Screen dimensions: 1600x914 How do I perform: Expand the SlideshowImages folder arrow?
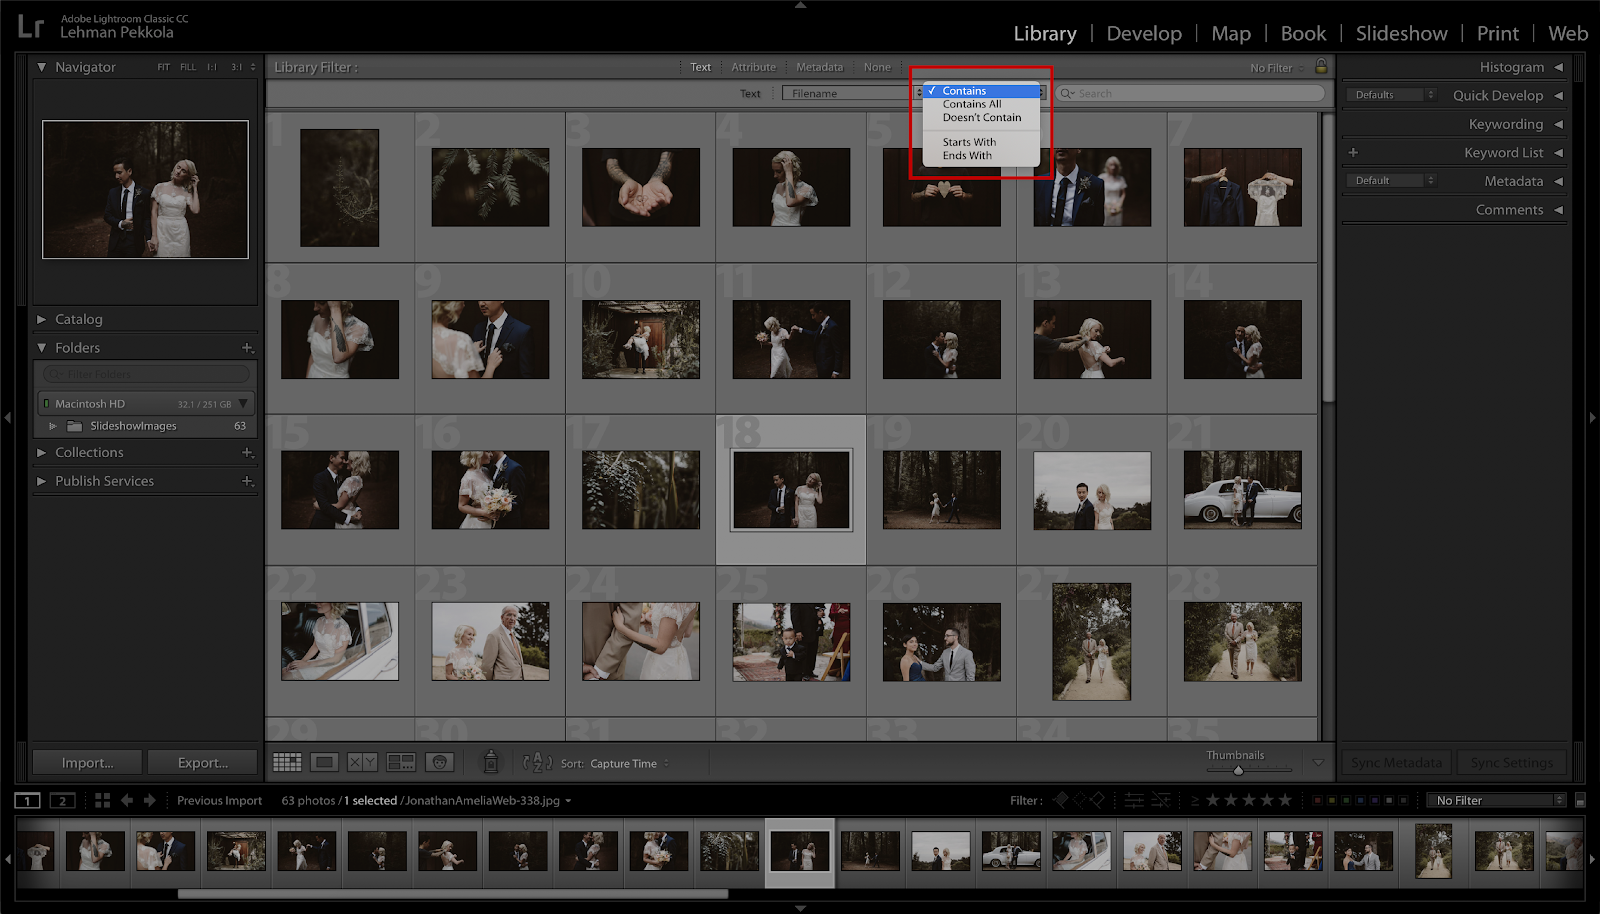click(x=53, y=426)
